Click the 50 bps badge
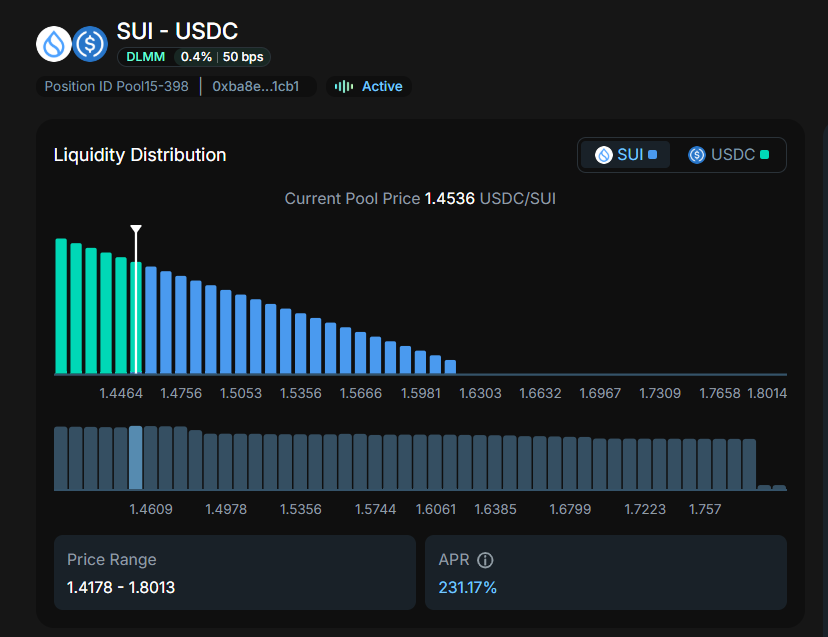 click(243, 57)
